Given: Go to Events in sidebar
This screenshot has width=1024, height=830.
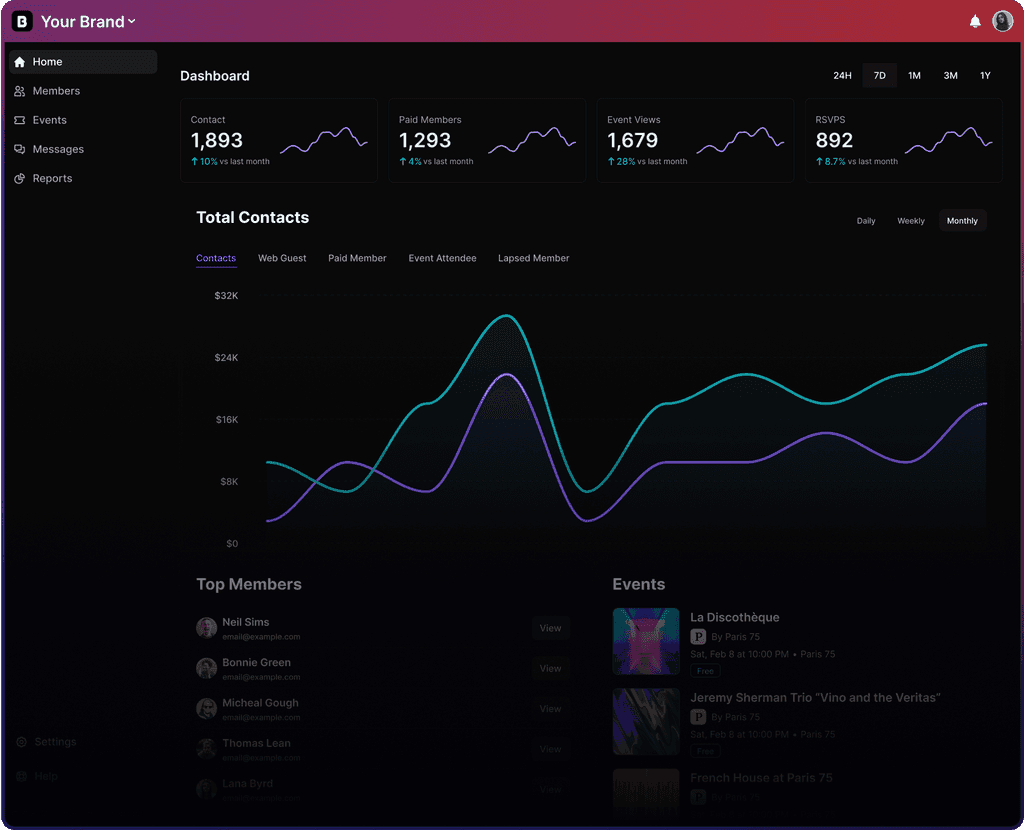Looking at the screenshot, I should click(x=50, y=120).
